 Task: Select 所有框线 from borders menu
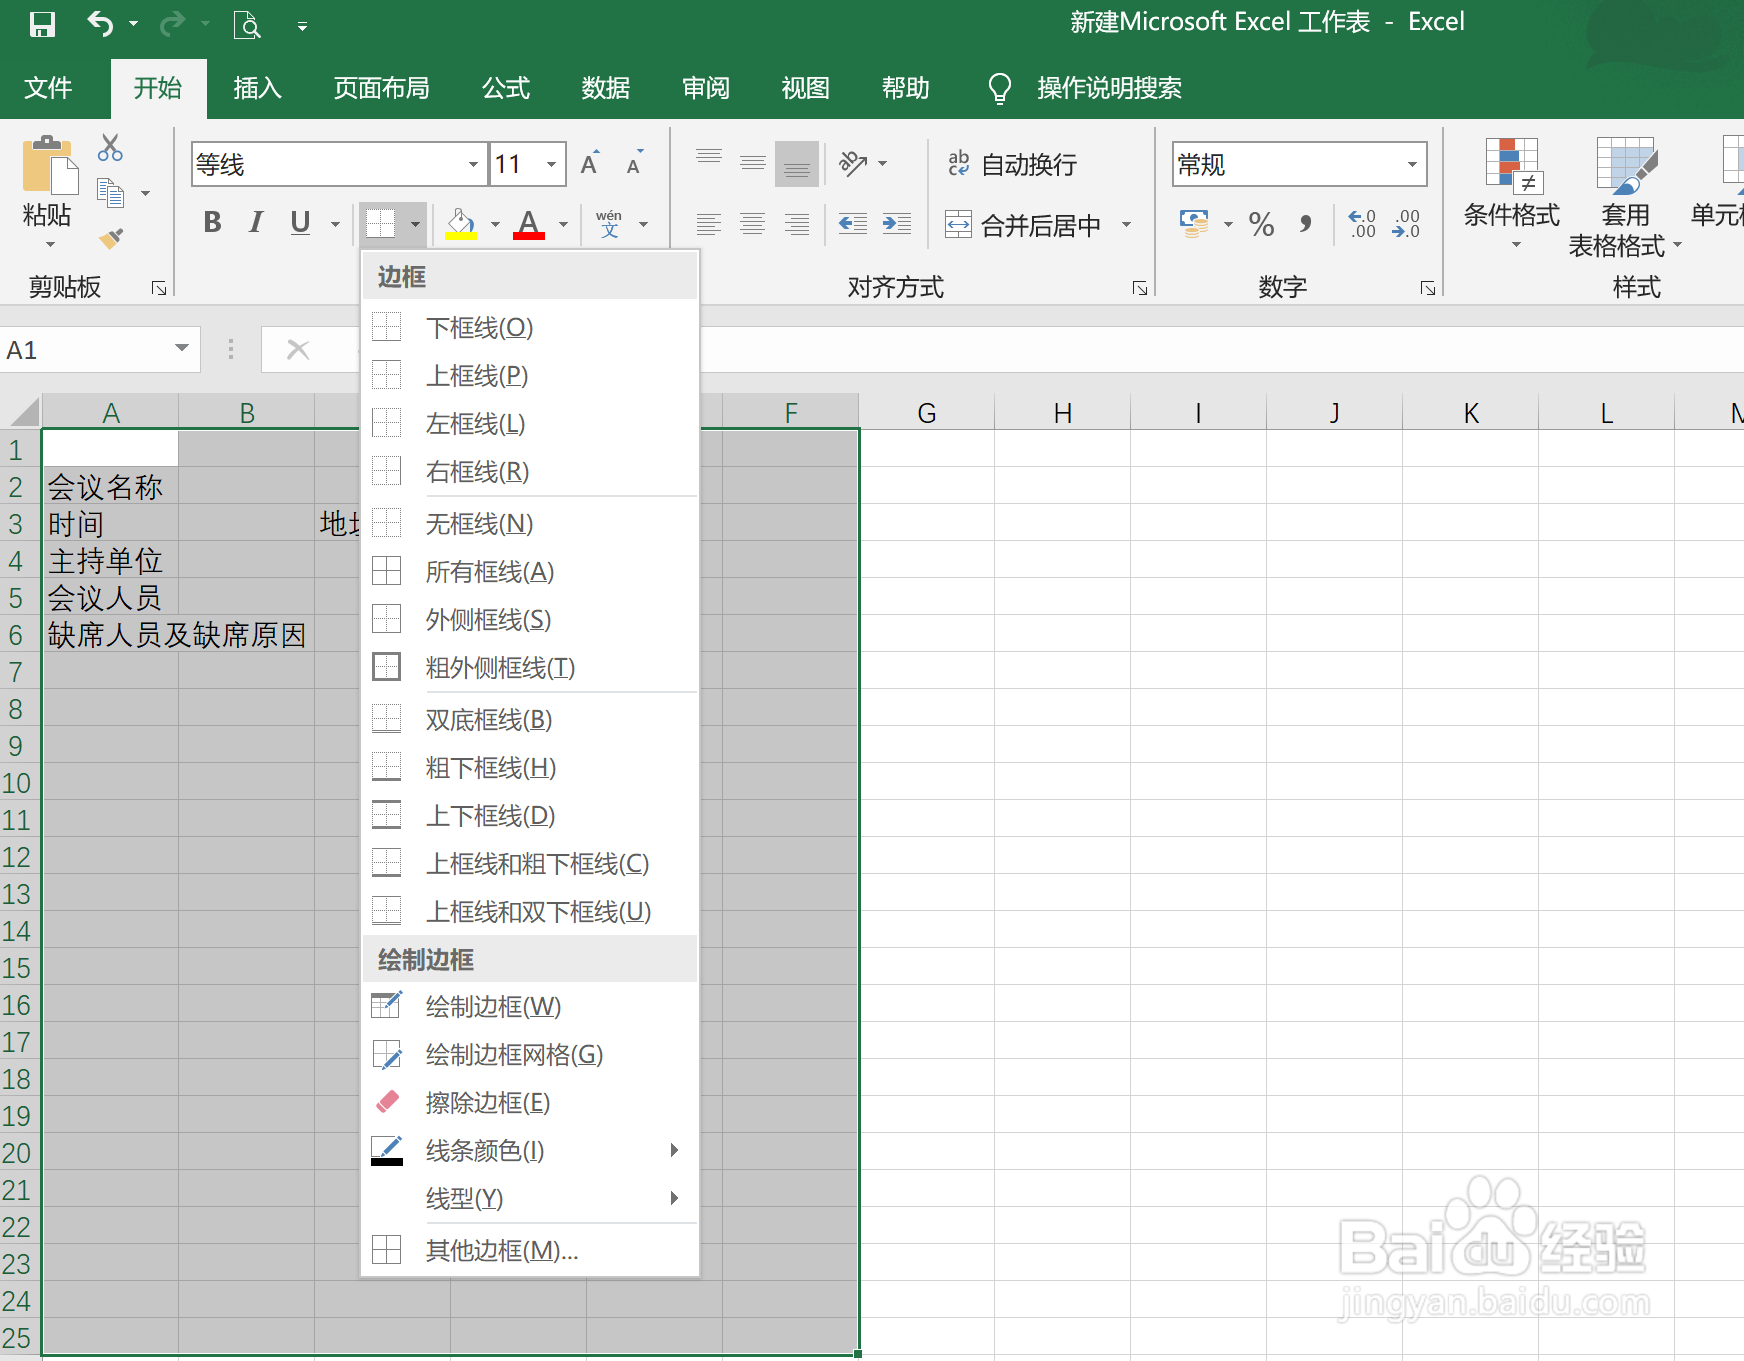488,571
